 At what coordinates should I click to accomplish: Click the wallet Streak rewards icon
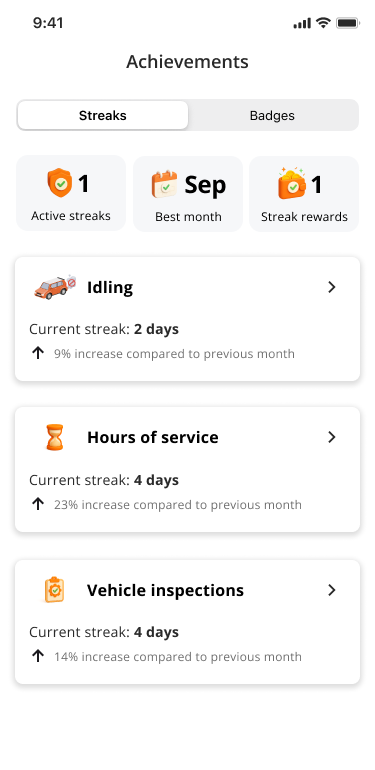click(292, 183)
